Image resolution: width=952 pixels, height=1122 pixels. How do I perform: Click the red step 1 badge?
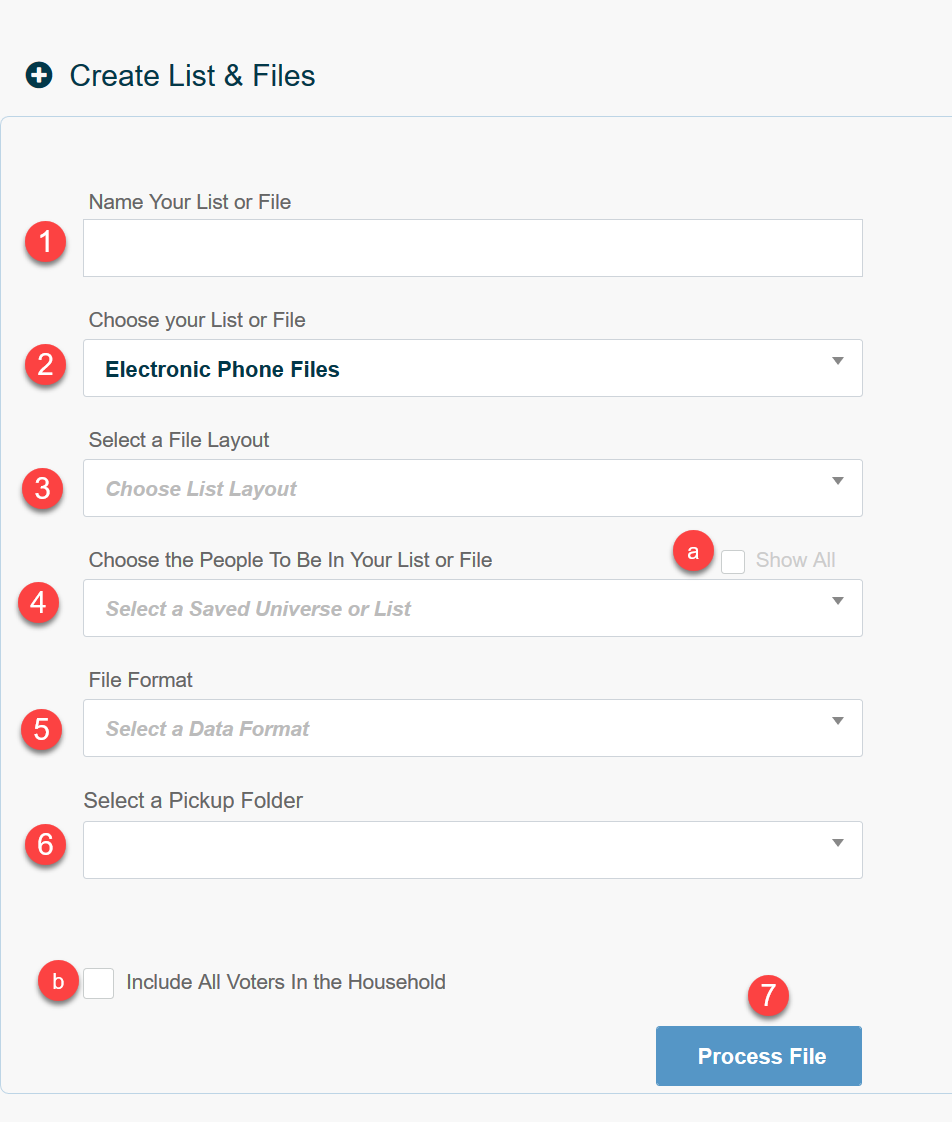(44, 242)
